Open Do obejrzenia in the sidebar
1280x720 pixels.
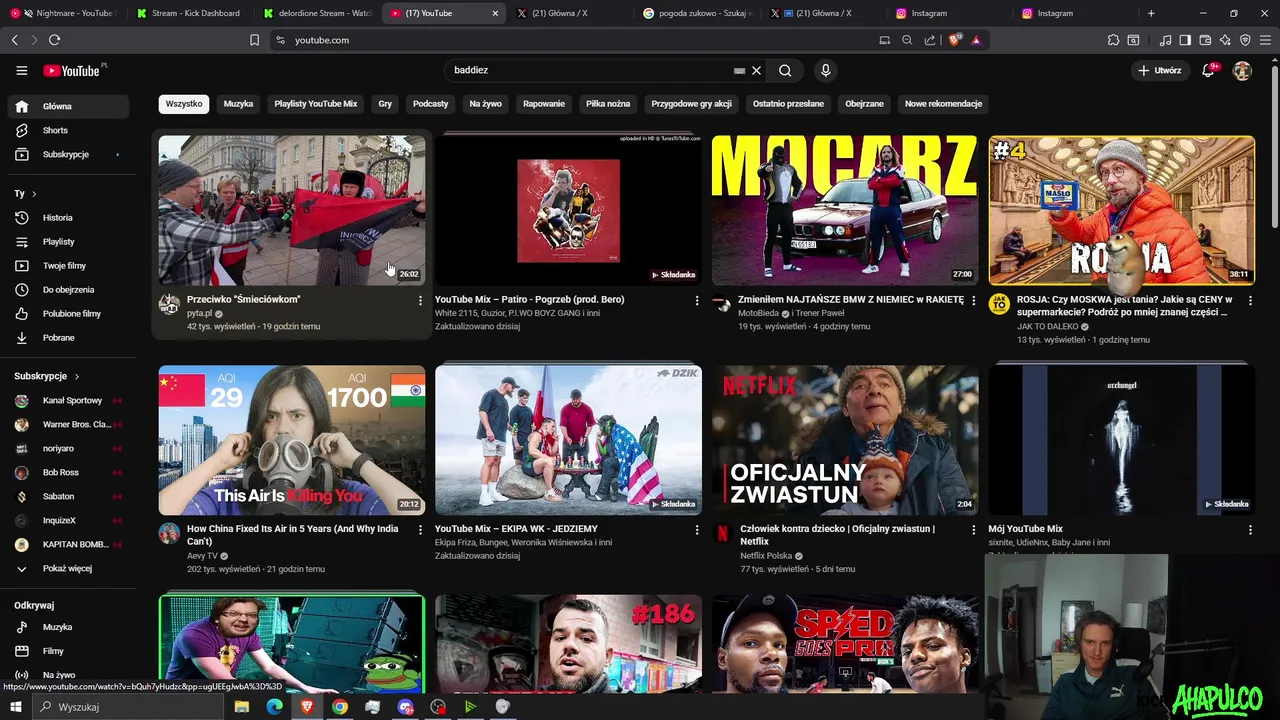68,289
